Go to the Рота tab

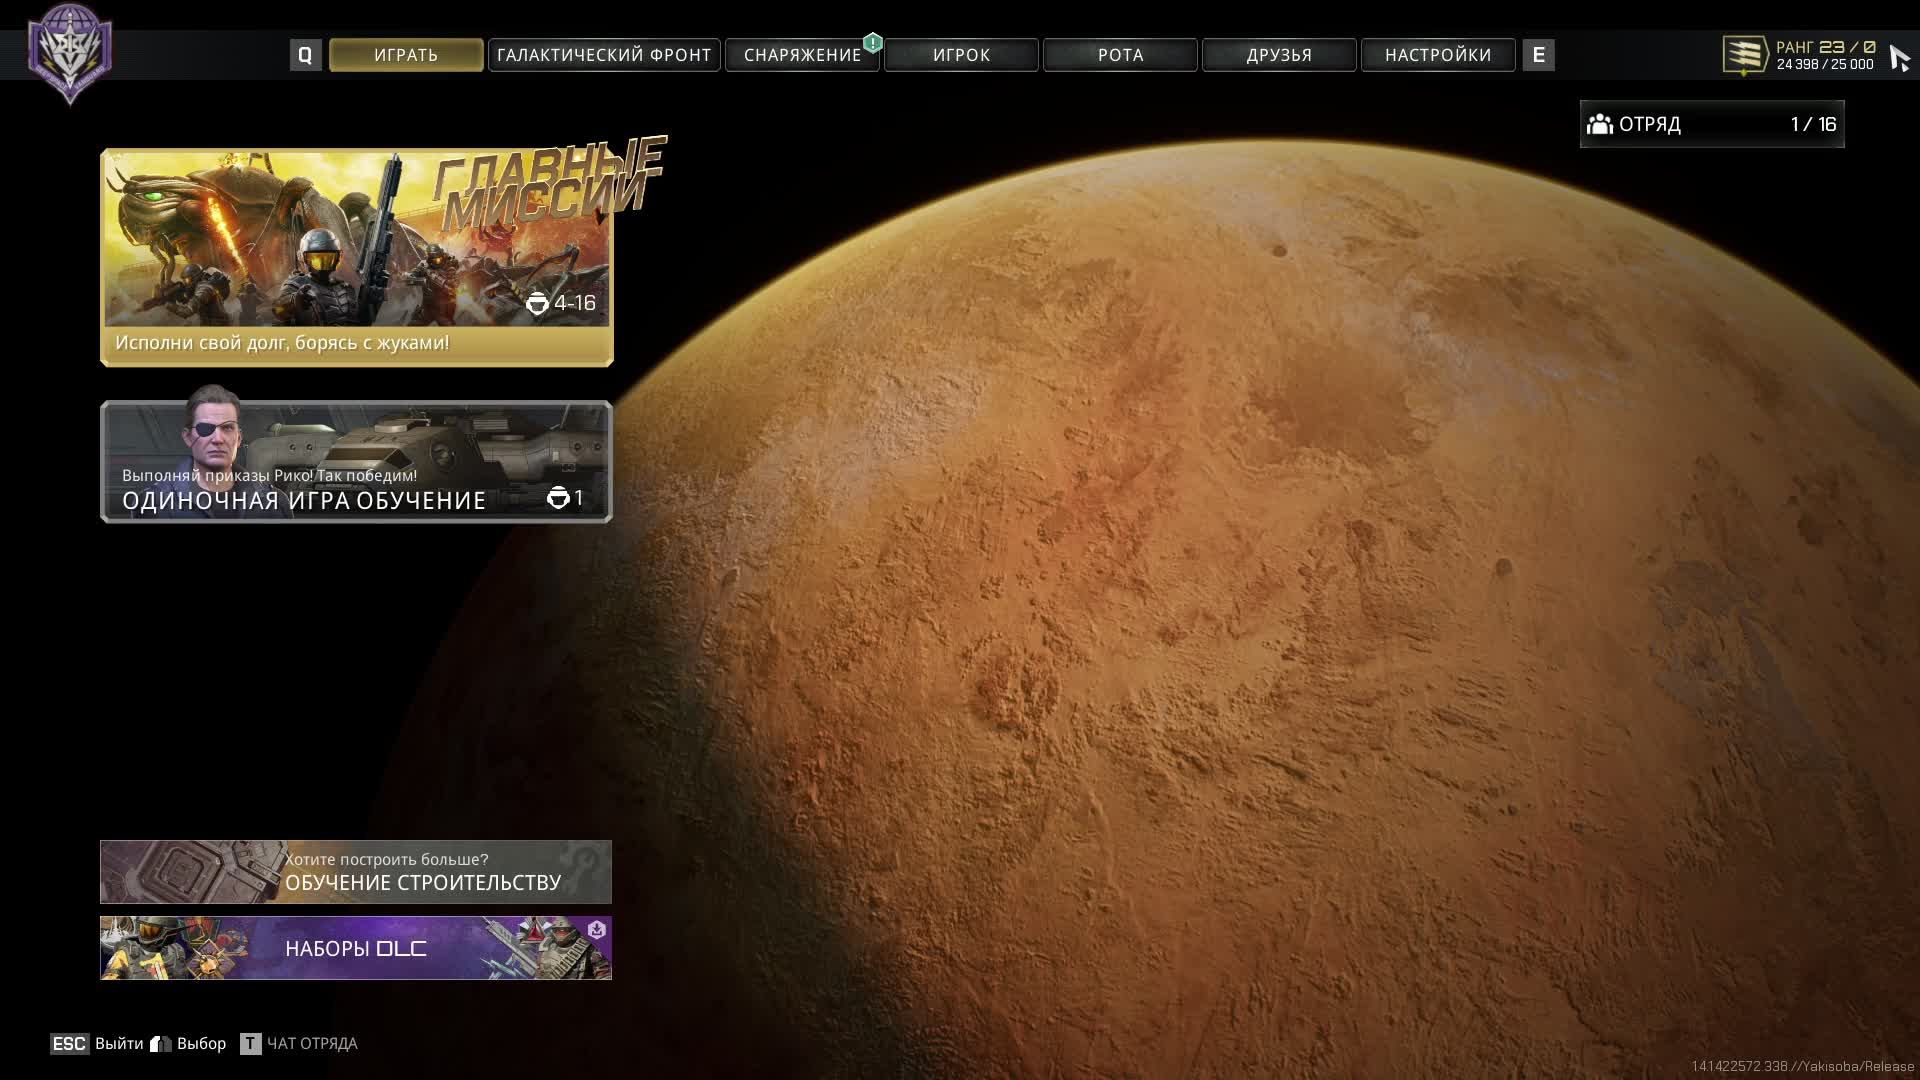click(1120, 55)
